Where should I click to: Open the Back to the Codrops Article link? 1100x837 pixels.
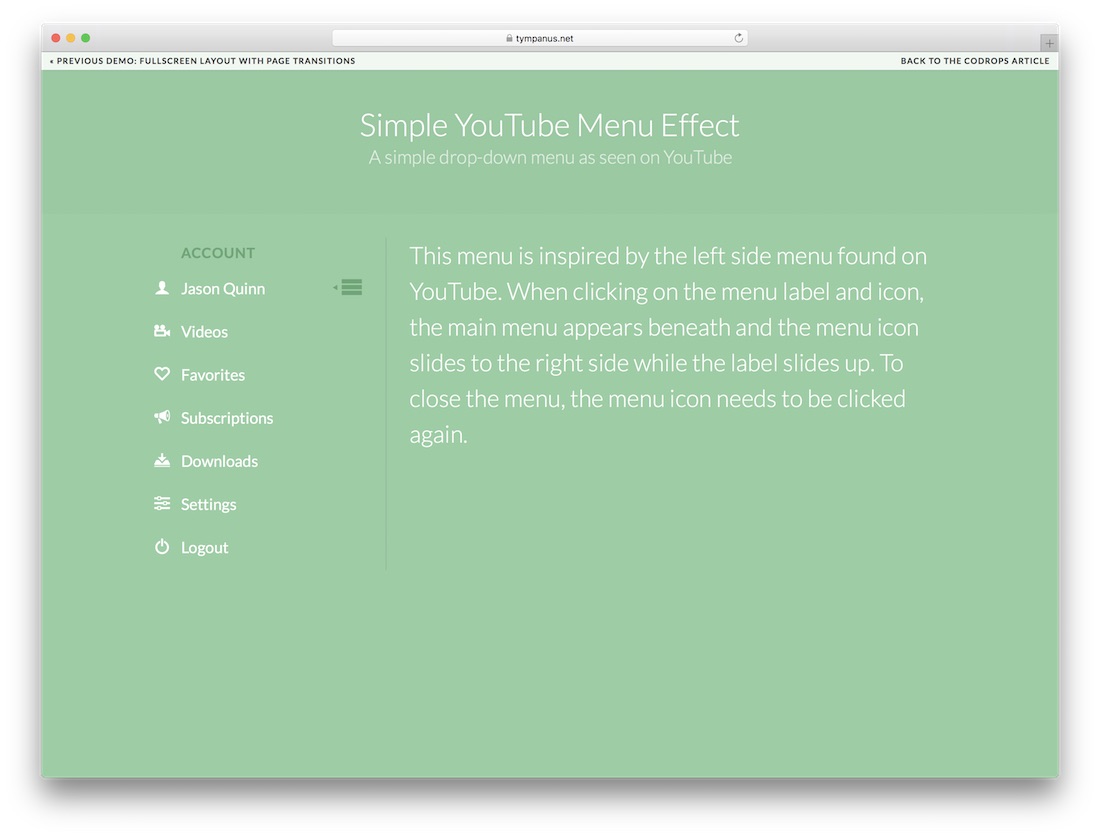tap(974, 61)
